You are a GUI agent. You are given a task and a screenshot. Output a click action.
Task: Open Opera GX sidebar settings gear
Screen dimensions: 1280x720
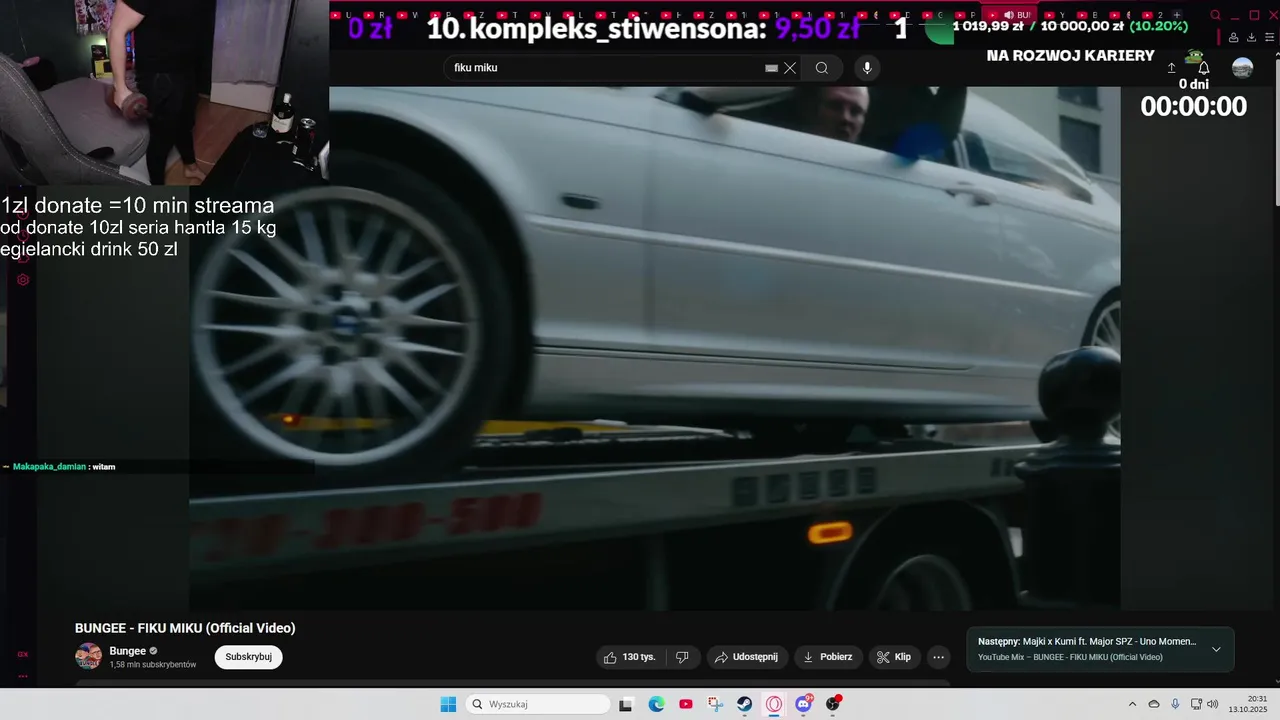23,280
